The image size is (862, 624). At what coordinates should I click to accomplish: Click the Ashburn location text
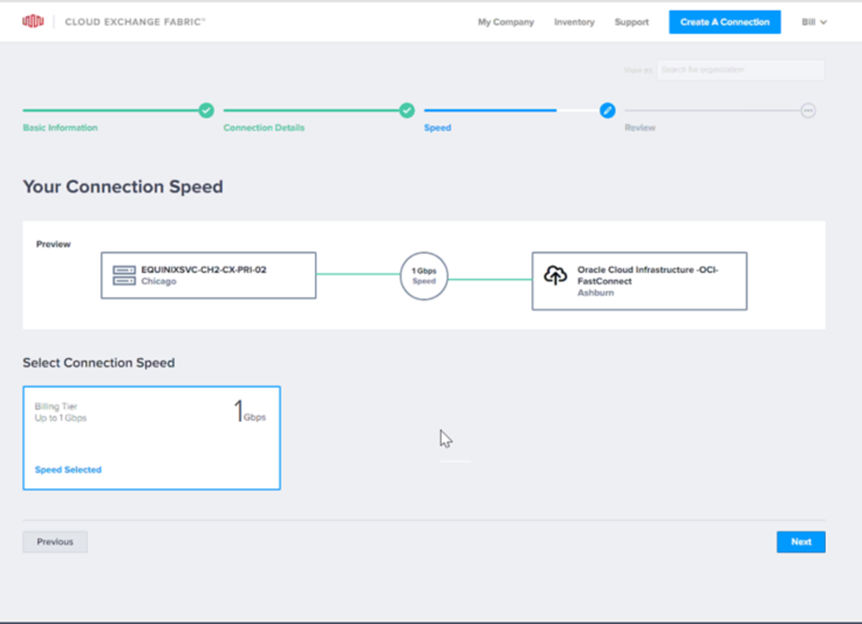(595, 292)
